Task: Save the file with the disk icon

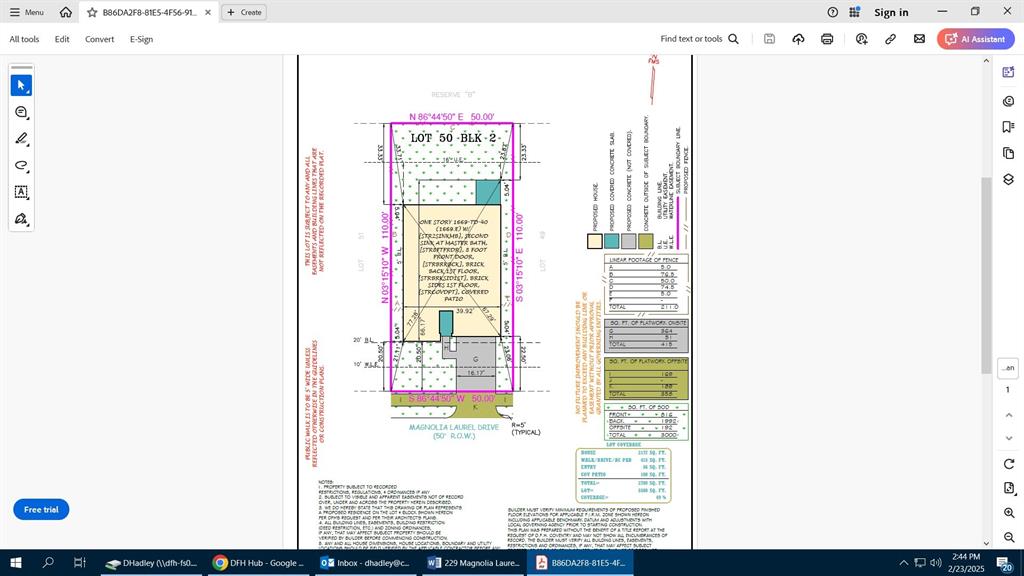Action: 769,39
